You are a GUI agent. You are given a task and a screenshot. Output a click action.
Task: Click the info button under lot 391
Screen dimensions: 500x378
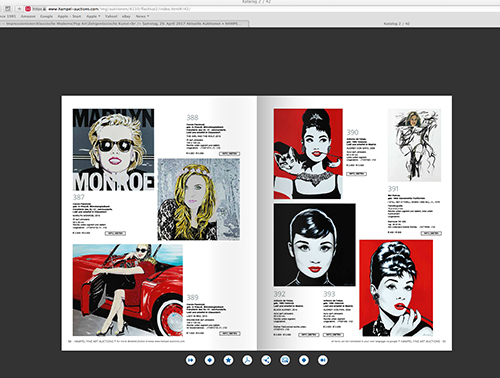click(431, 233)
